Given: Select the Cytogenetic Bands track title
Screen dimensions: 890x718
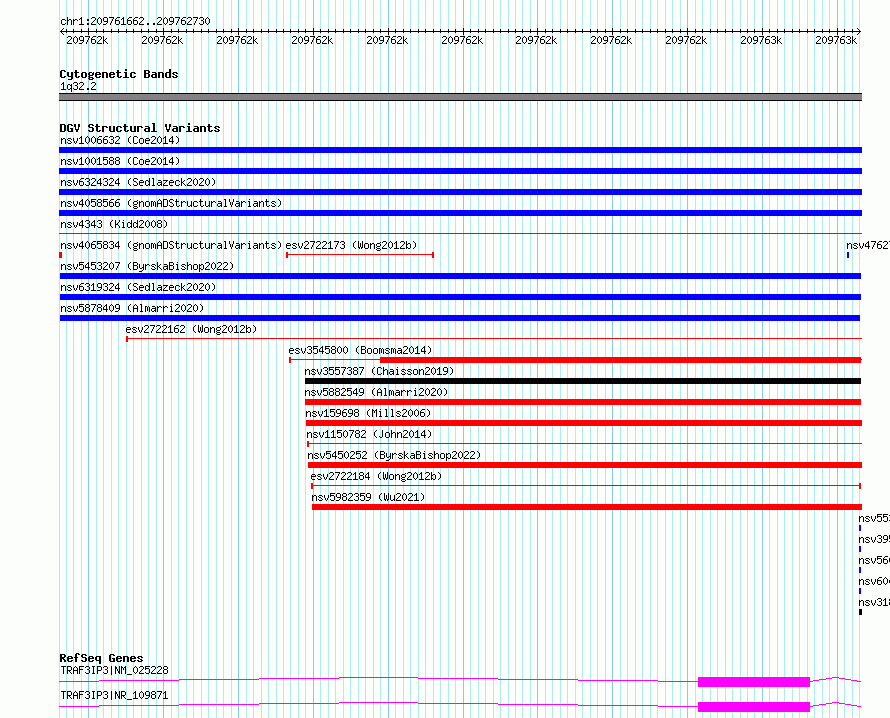Looking at the screenshot, I should tap(119, 74).
